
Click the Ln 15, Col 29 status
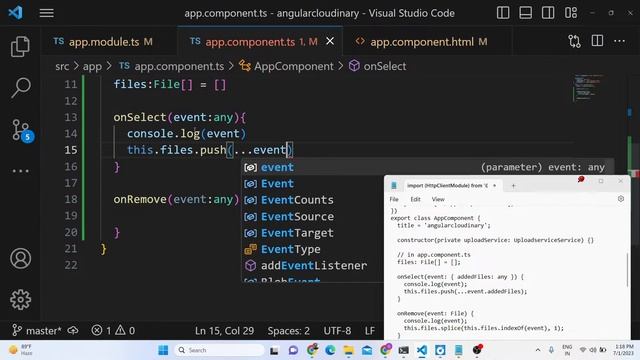[224, 330]
